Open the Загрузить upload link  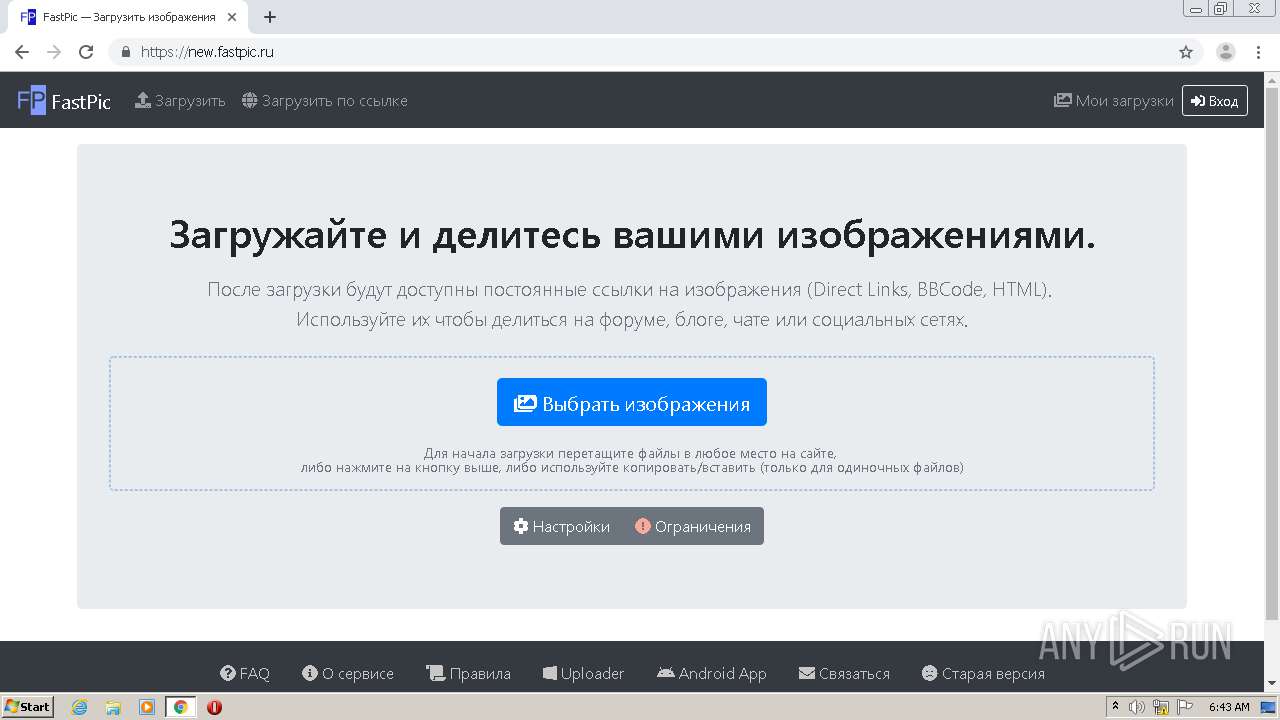click(x=180, y=101)
